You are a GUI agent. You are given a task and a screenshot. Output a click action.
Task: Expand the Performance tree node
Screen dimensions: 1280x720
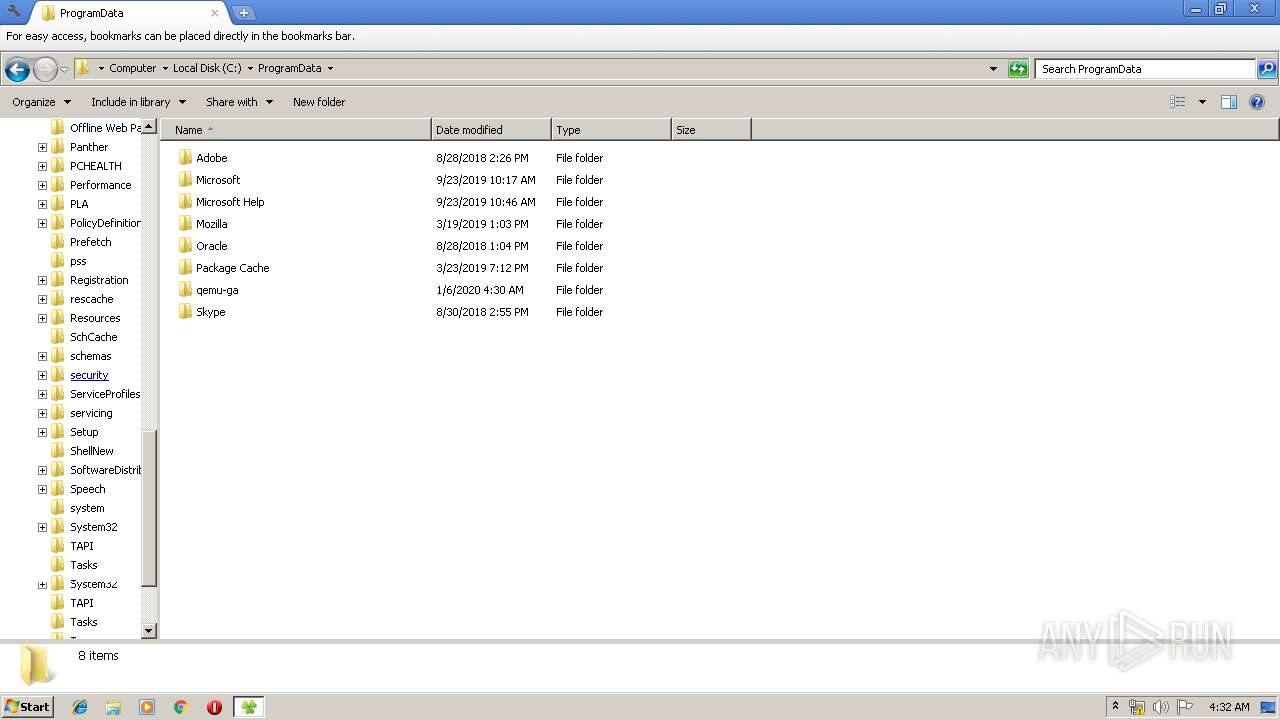coord(42,185)
